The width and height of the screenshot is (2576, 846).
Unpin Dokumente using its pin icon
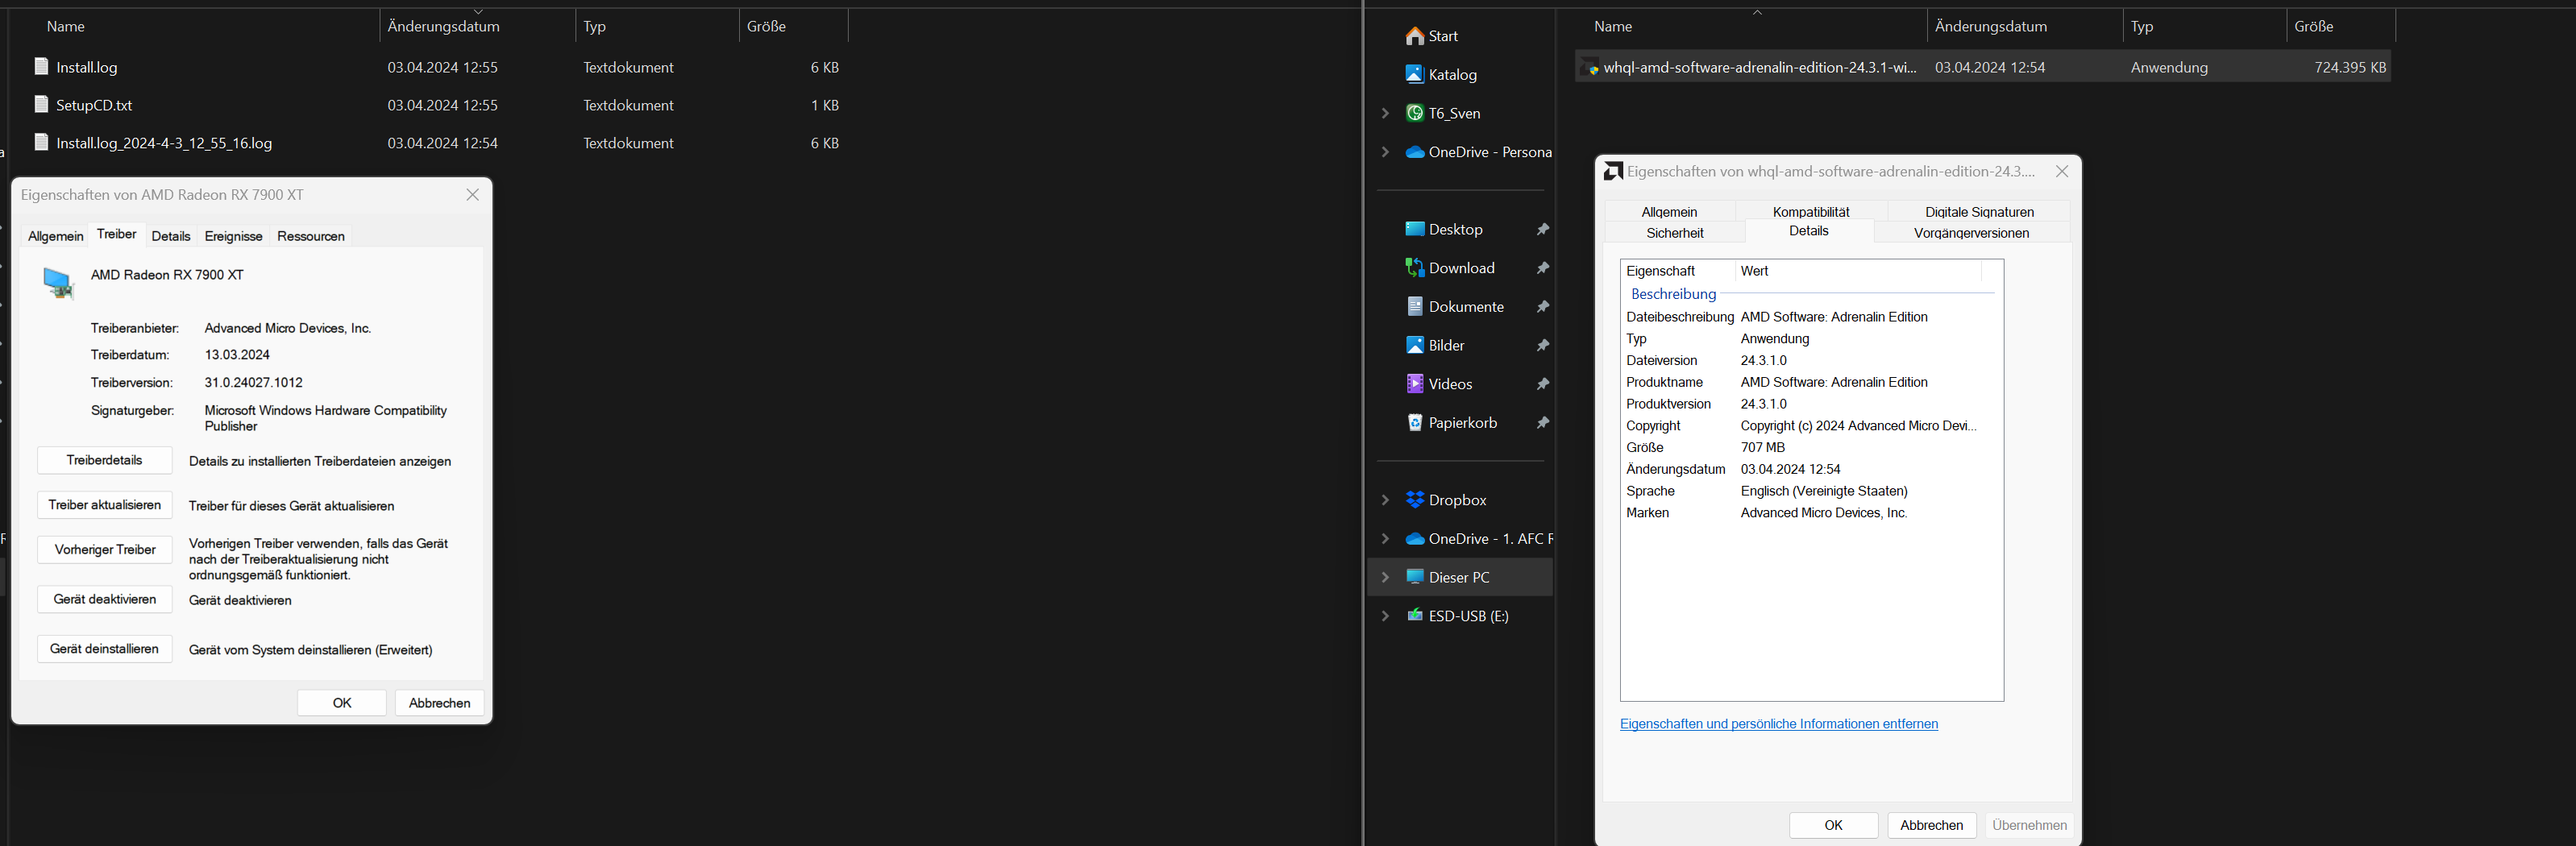(1543, 307)
